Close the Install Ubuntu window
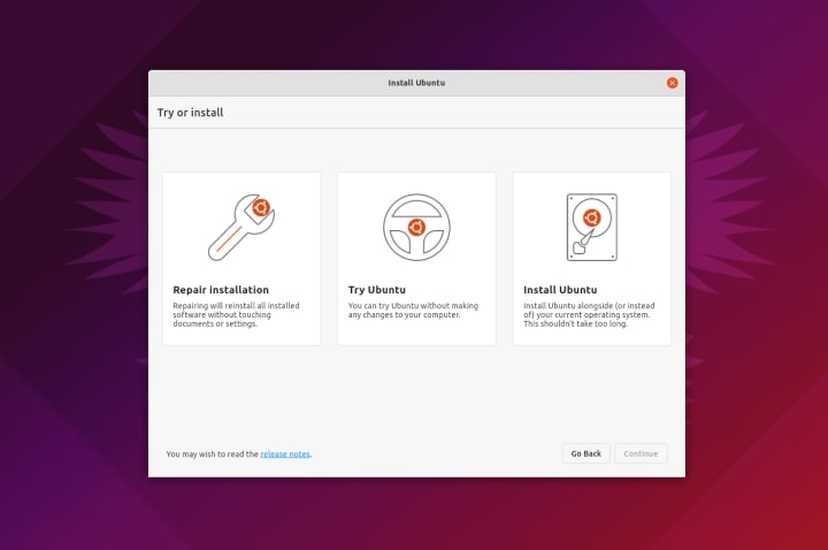Screen dimensions: 828x550 click(x=672, y=83)
